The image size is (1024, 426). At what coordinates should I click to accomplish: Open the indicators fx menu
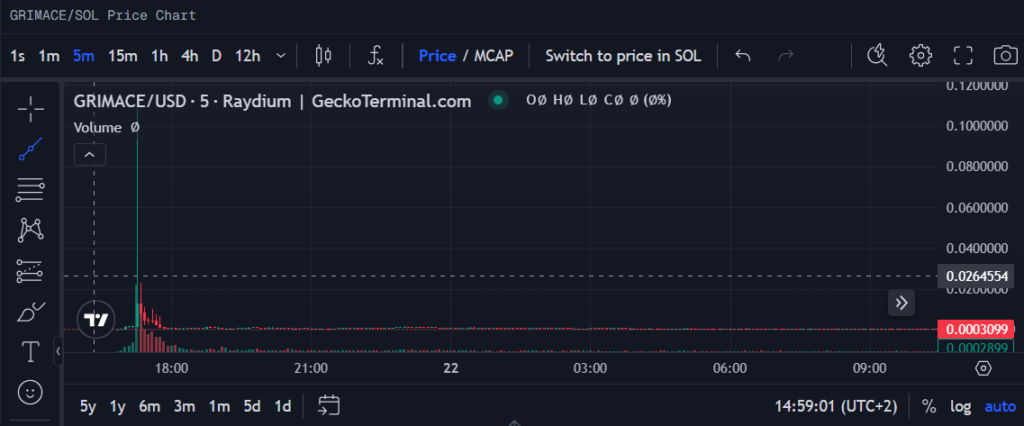click(375, 55)
